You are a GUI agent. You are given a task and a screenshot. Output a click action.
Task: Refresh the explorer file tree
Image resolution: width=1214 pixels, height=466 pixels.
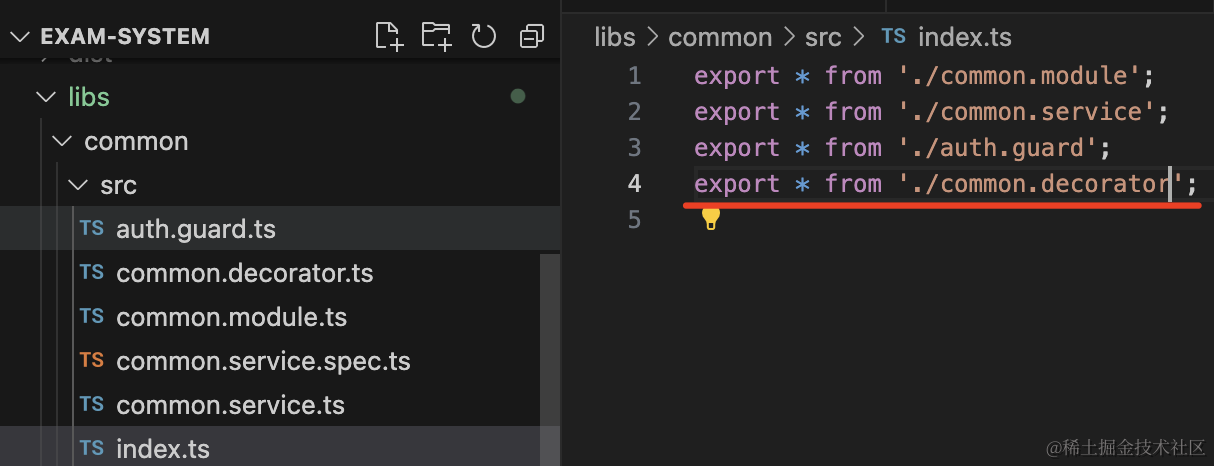tap(484, 37)
